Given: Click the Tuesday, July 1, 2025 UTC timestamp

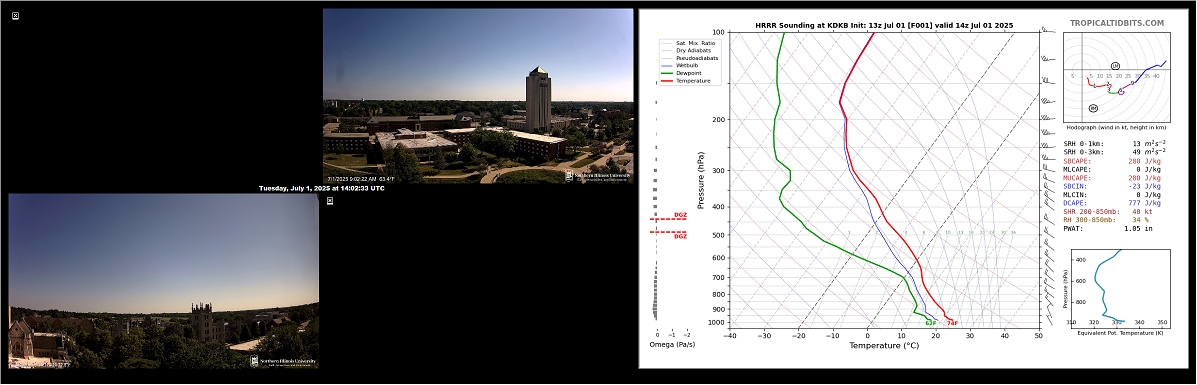Looking at the screenshot, I should [321, 188].
